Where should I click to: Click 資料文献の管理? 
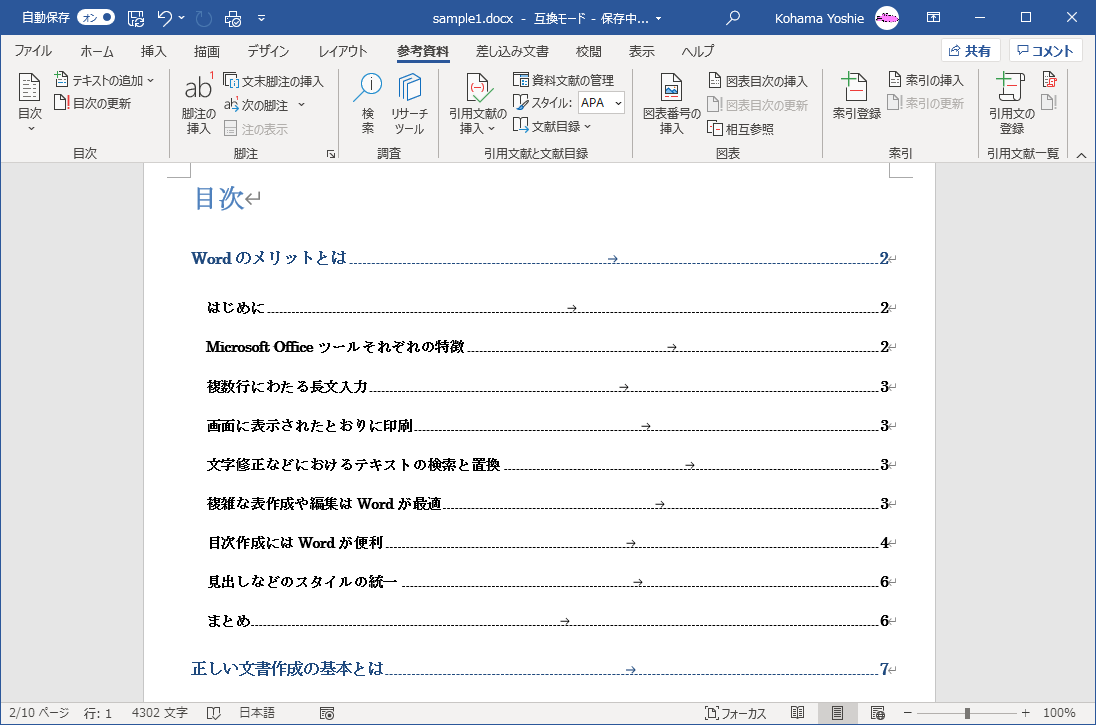(x=563, y=80)
